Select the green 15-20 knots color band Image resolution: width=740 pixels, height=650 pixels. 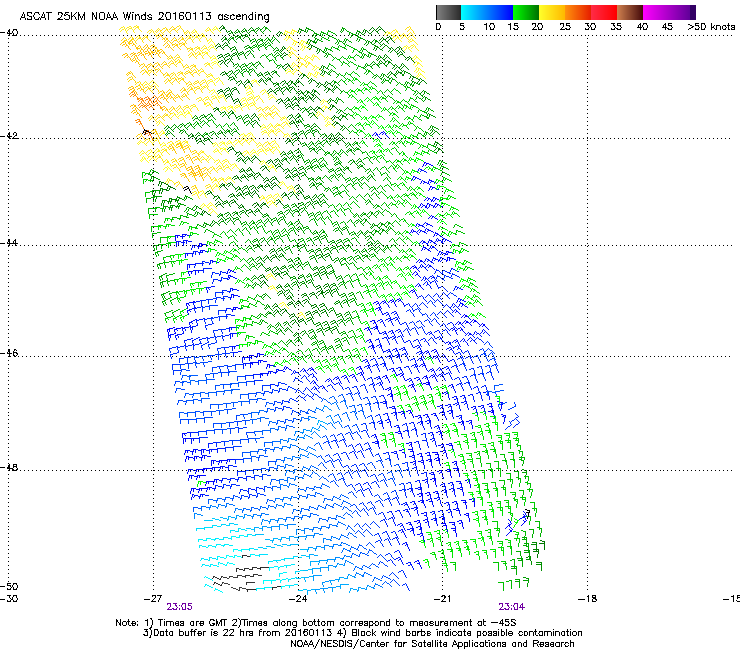[526, 12]
